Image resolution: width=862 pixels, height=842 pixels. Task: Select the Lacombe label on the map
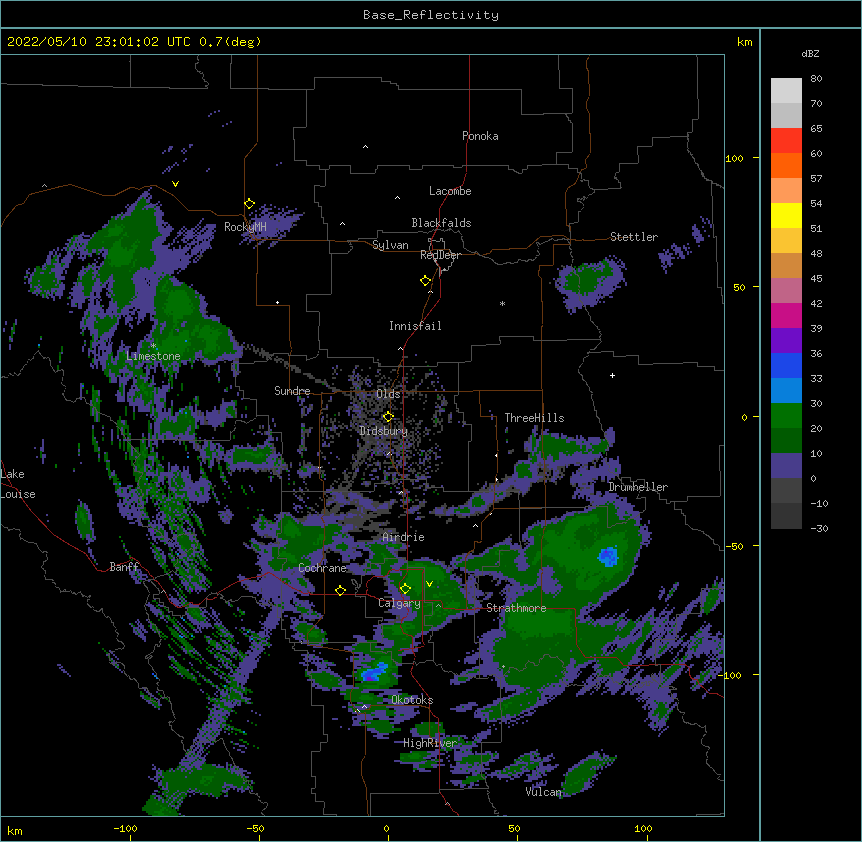450,191
